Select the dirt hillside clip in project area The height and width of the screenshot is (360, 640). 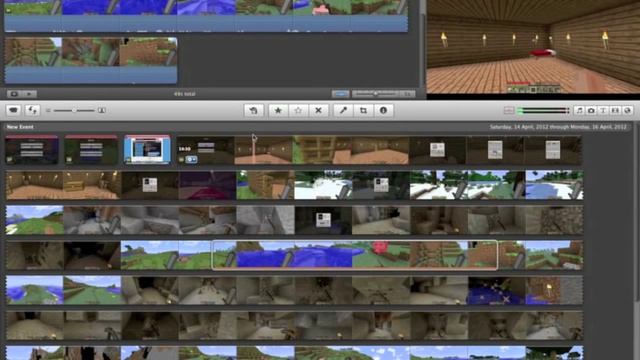tap(148, 52)
